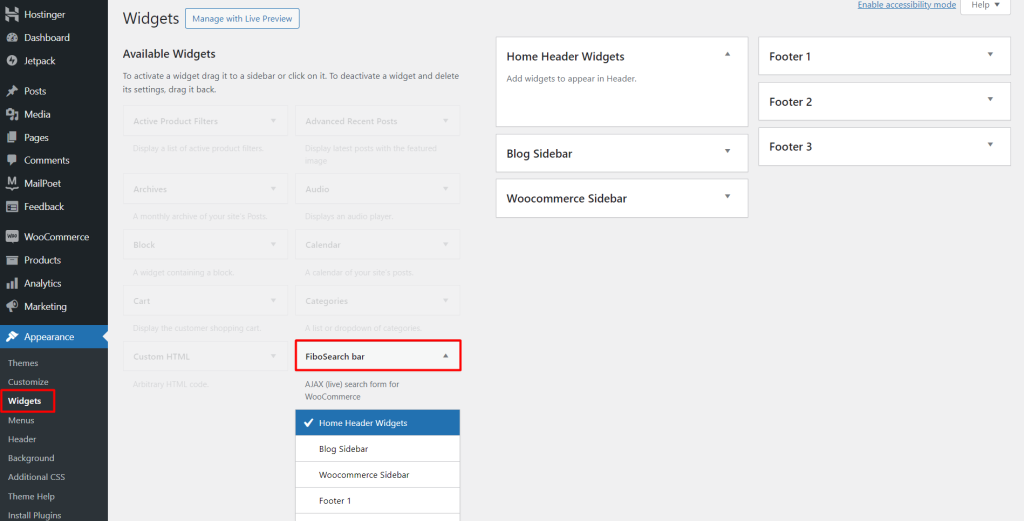Image resolution: width=1024 pixels, height=521 pixels.
Task: Click the WooCommerce logo icon
Action: (12, 237)
